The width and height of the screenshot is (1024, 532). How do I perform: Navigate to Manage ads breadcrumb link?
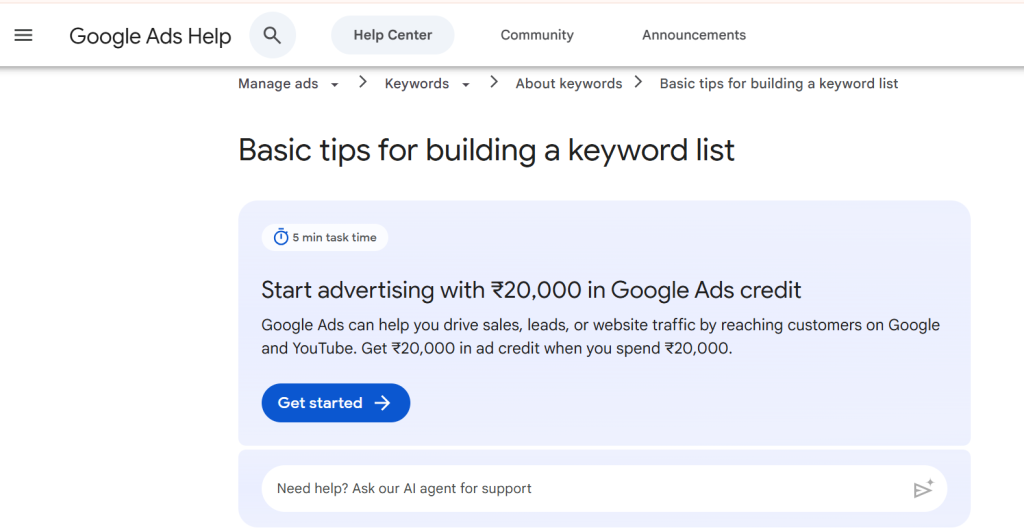pos(278,84)
